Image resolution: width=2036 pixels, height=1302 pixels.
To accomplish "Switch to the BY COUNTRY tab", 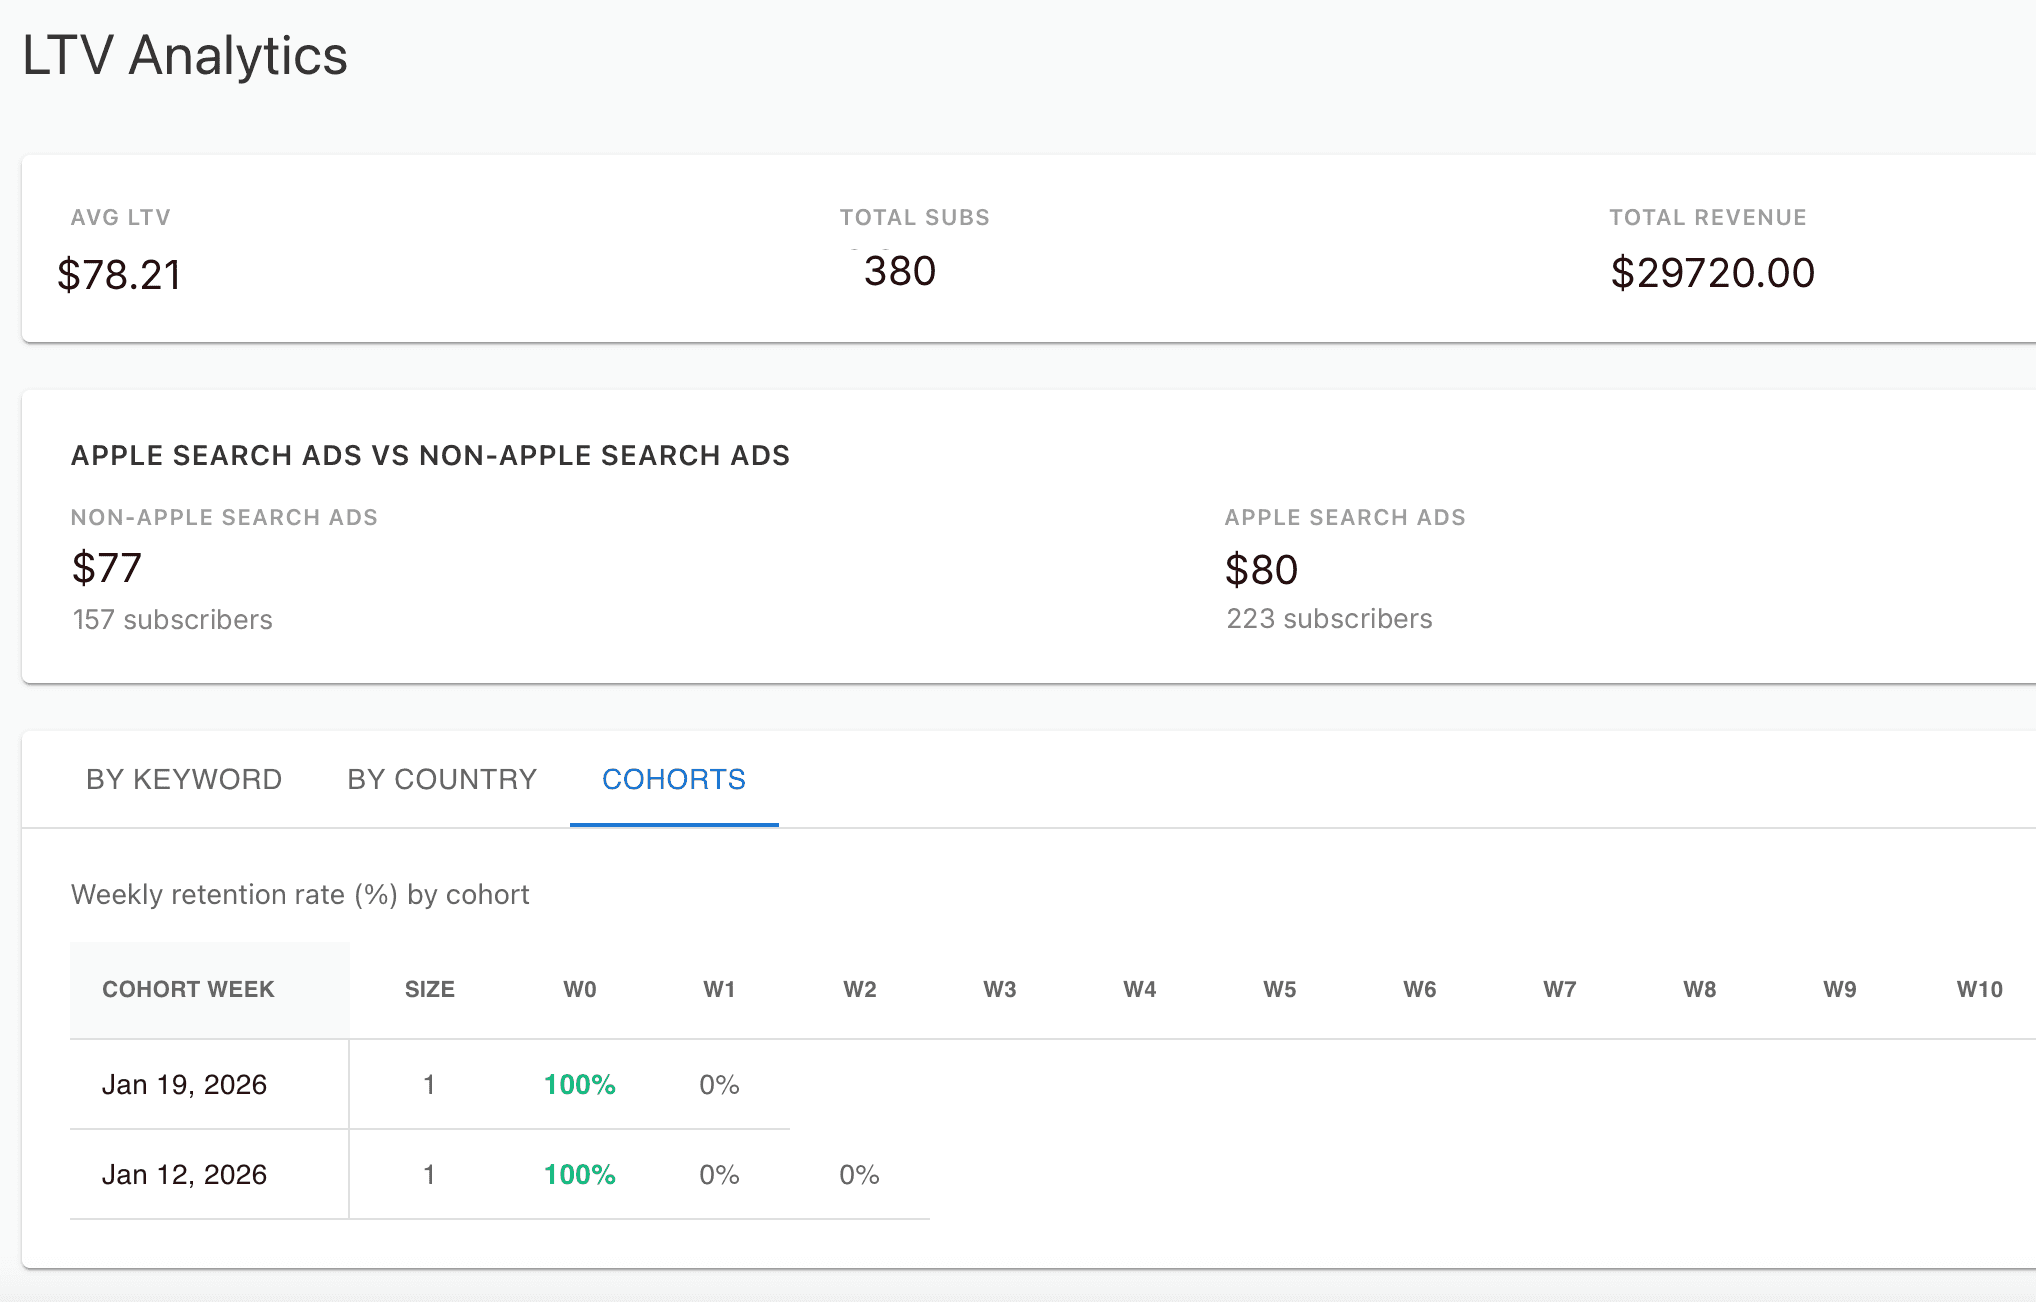I will (x=441, y=779).
